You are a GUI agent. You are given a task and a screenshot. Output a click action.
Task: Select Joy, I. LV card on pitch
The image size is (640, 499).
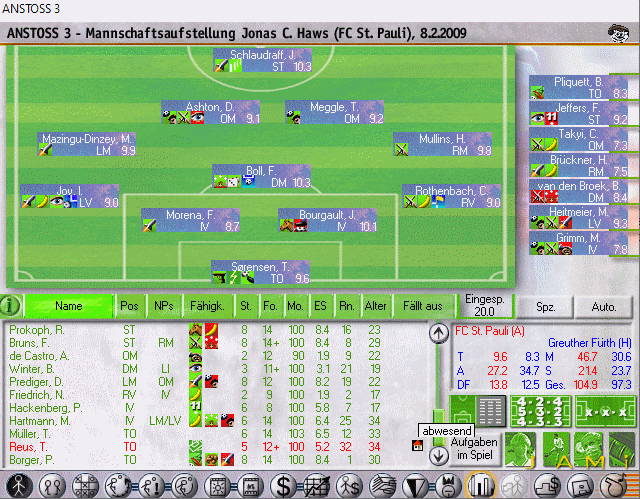[70, 196]
